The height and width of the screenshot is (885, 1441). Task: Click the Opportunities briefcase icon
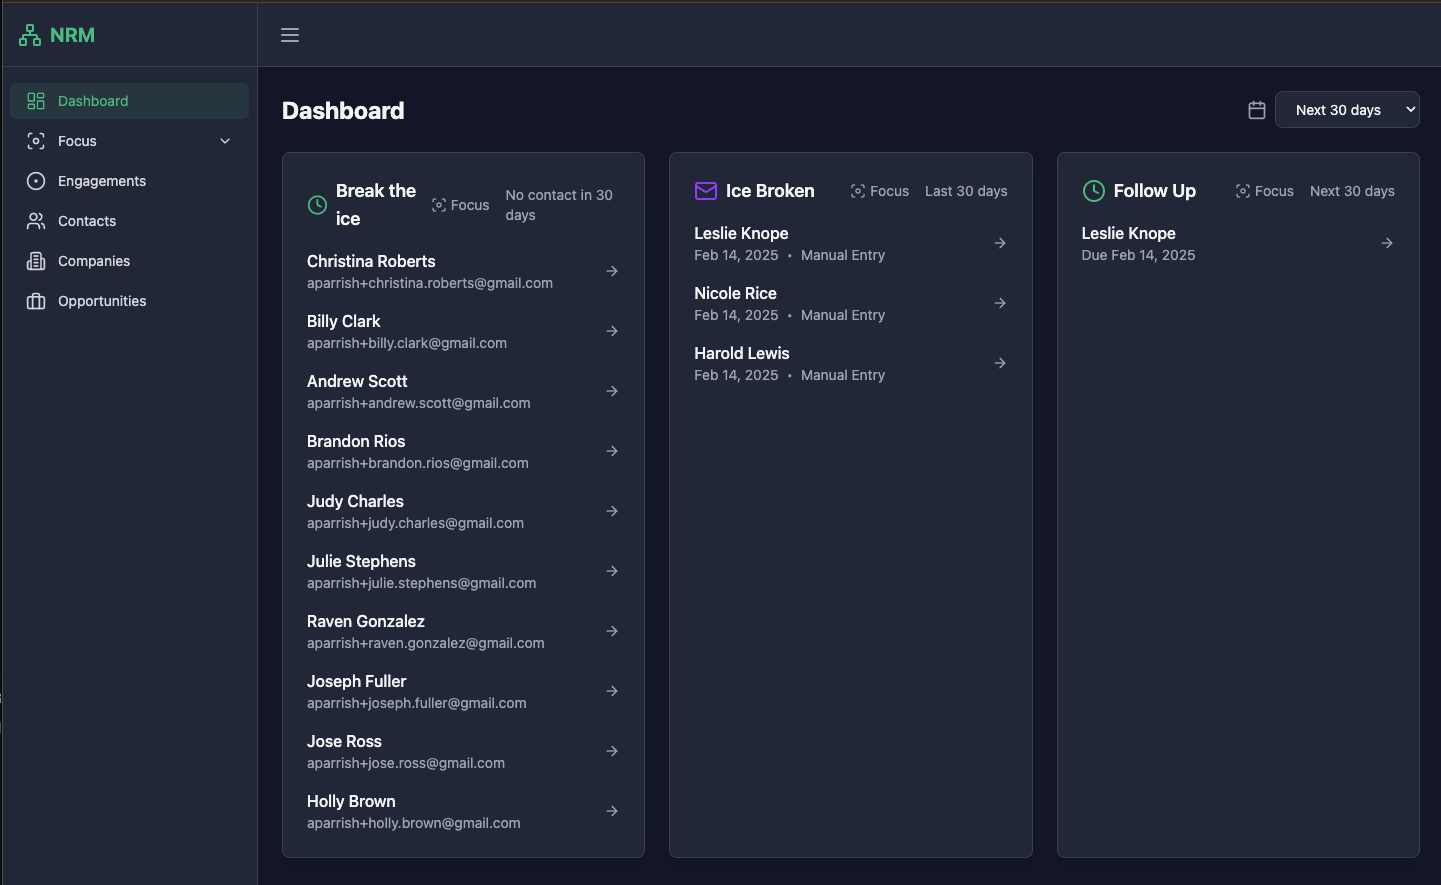point(34,301)
